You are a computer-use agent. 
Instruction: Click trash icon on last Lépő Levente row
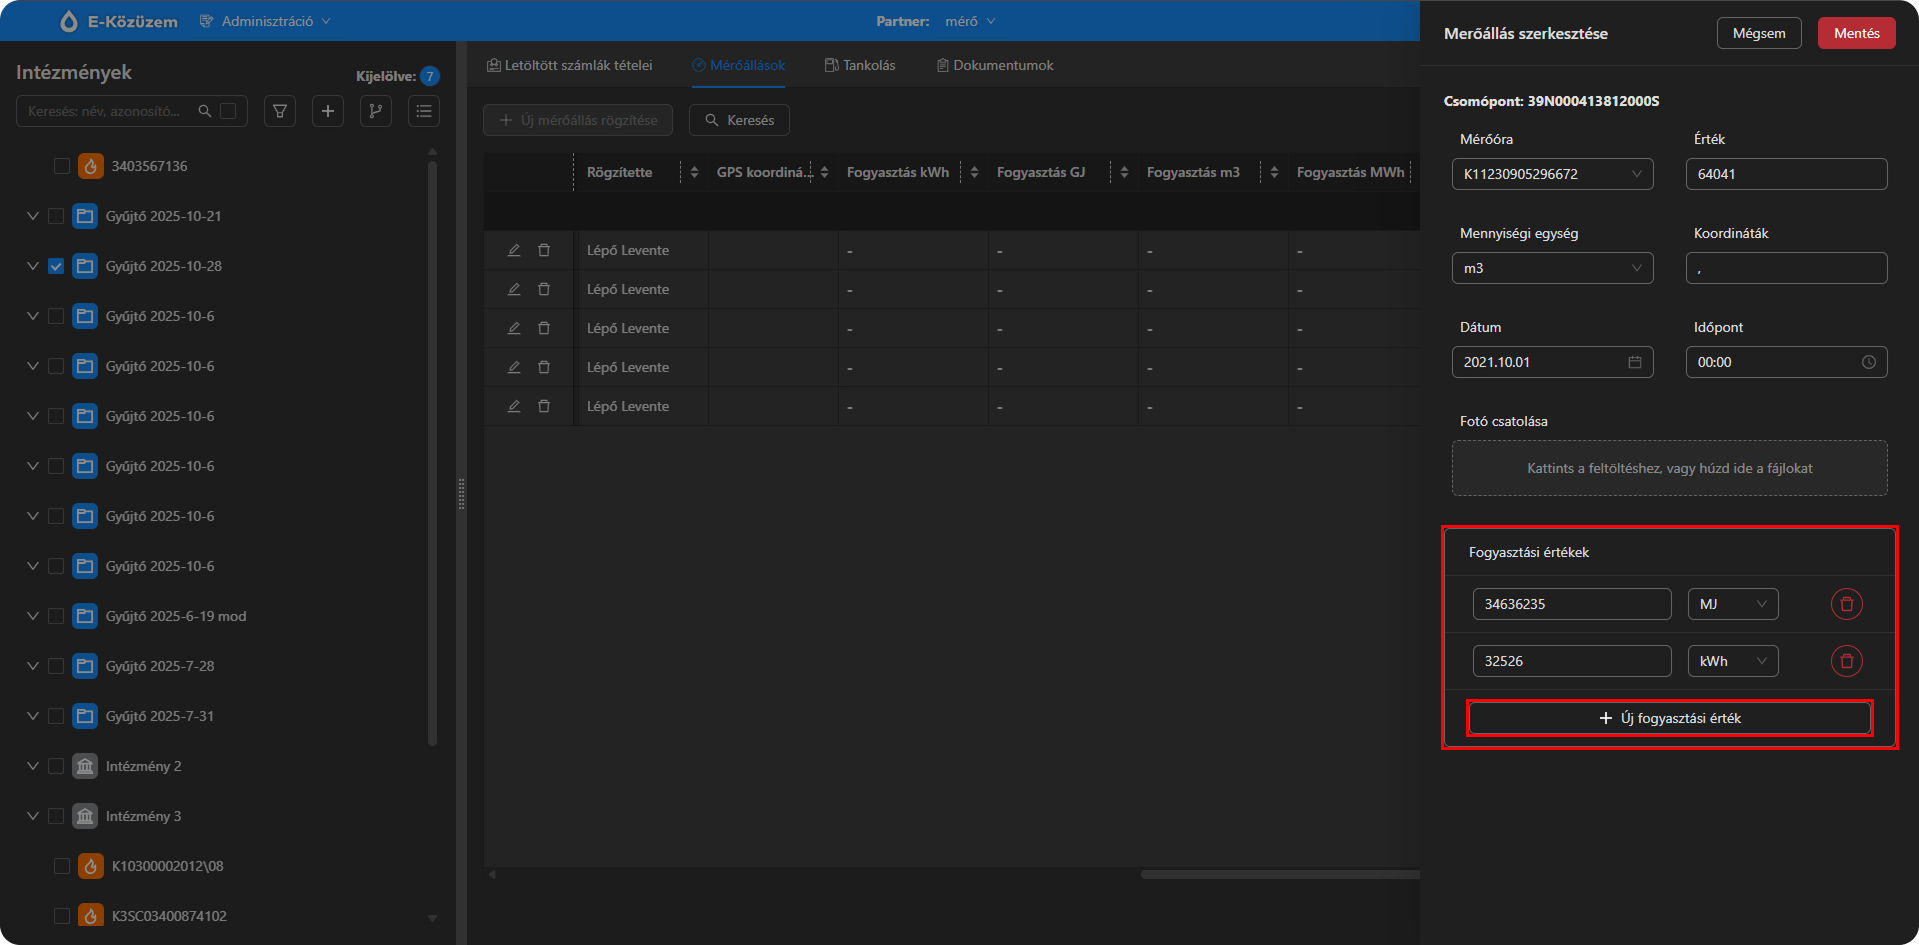(544, 406)
